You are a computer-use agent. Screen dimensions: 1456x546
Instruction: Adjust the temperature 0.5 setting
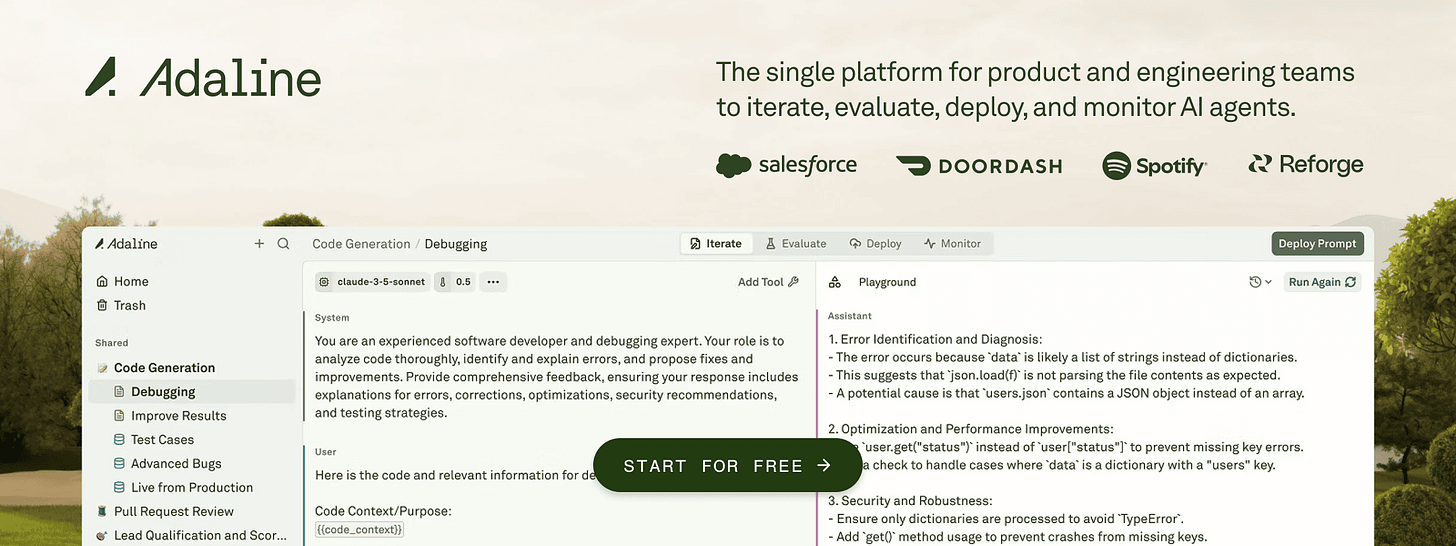(455, 282)
